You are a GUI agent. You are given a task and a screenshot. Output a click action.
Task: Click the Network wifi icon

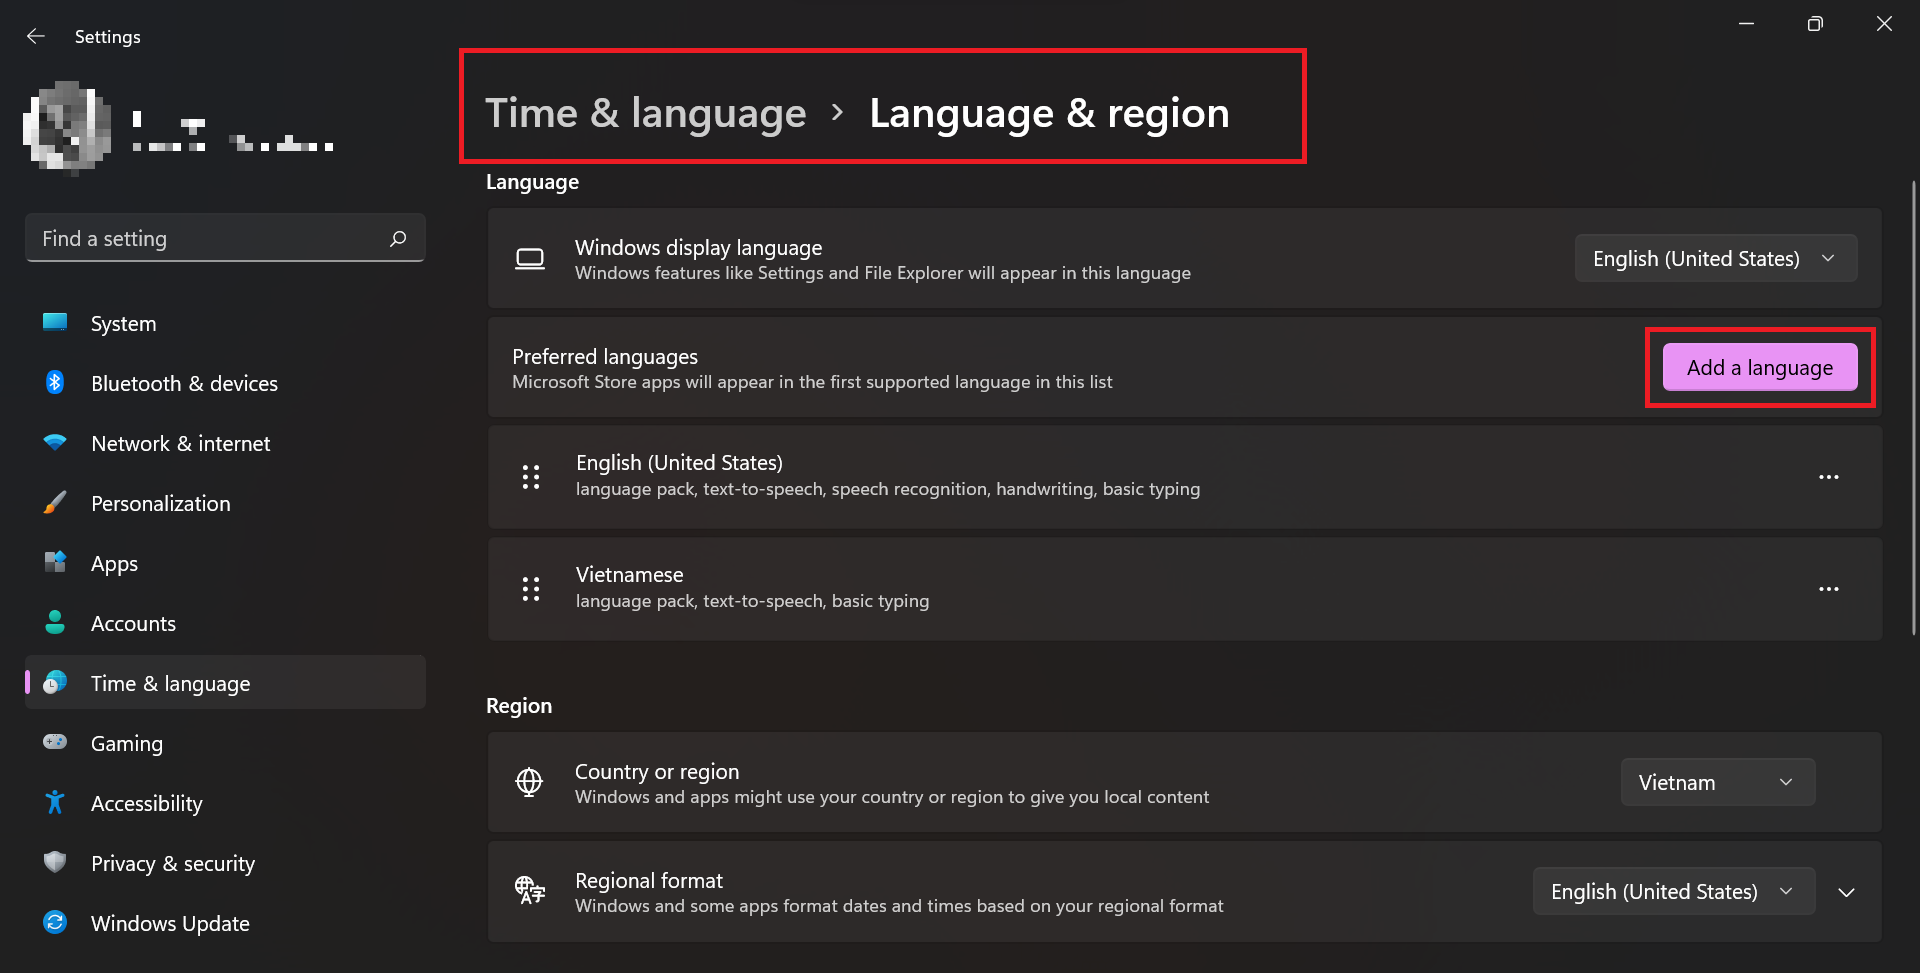[55, 442]
